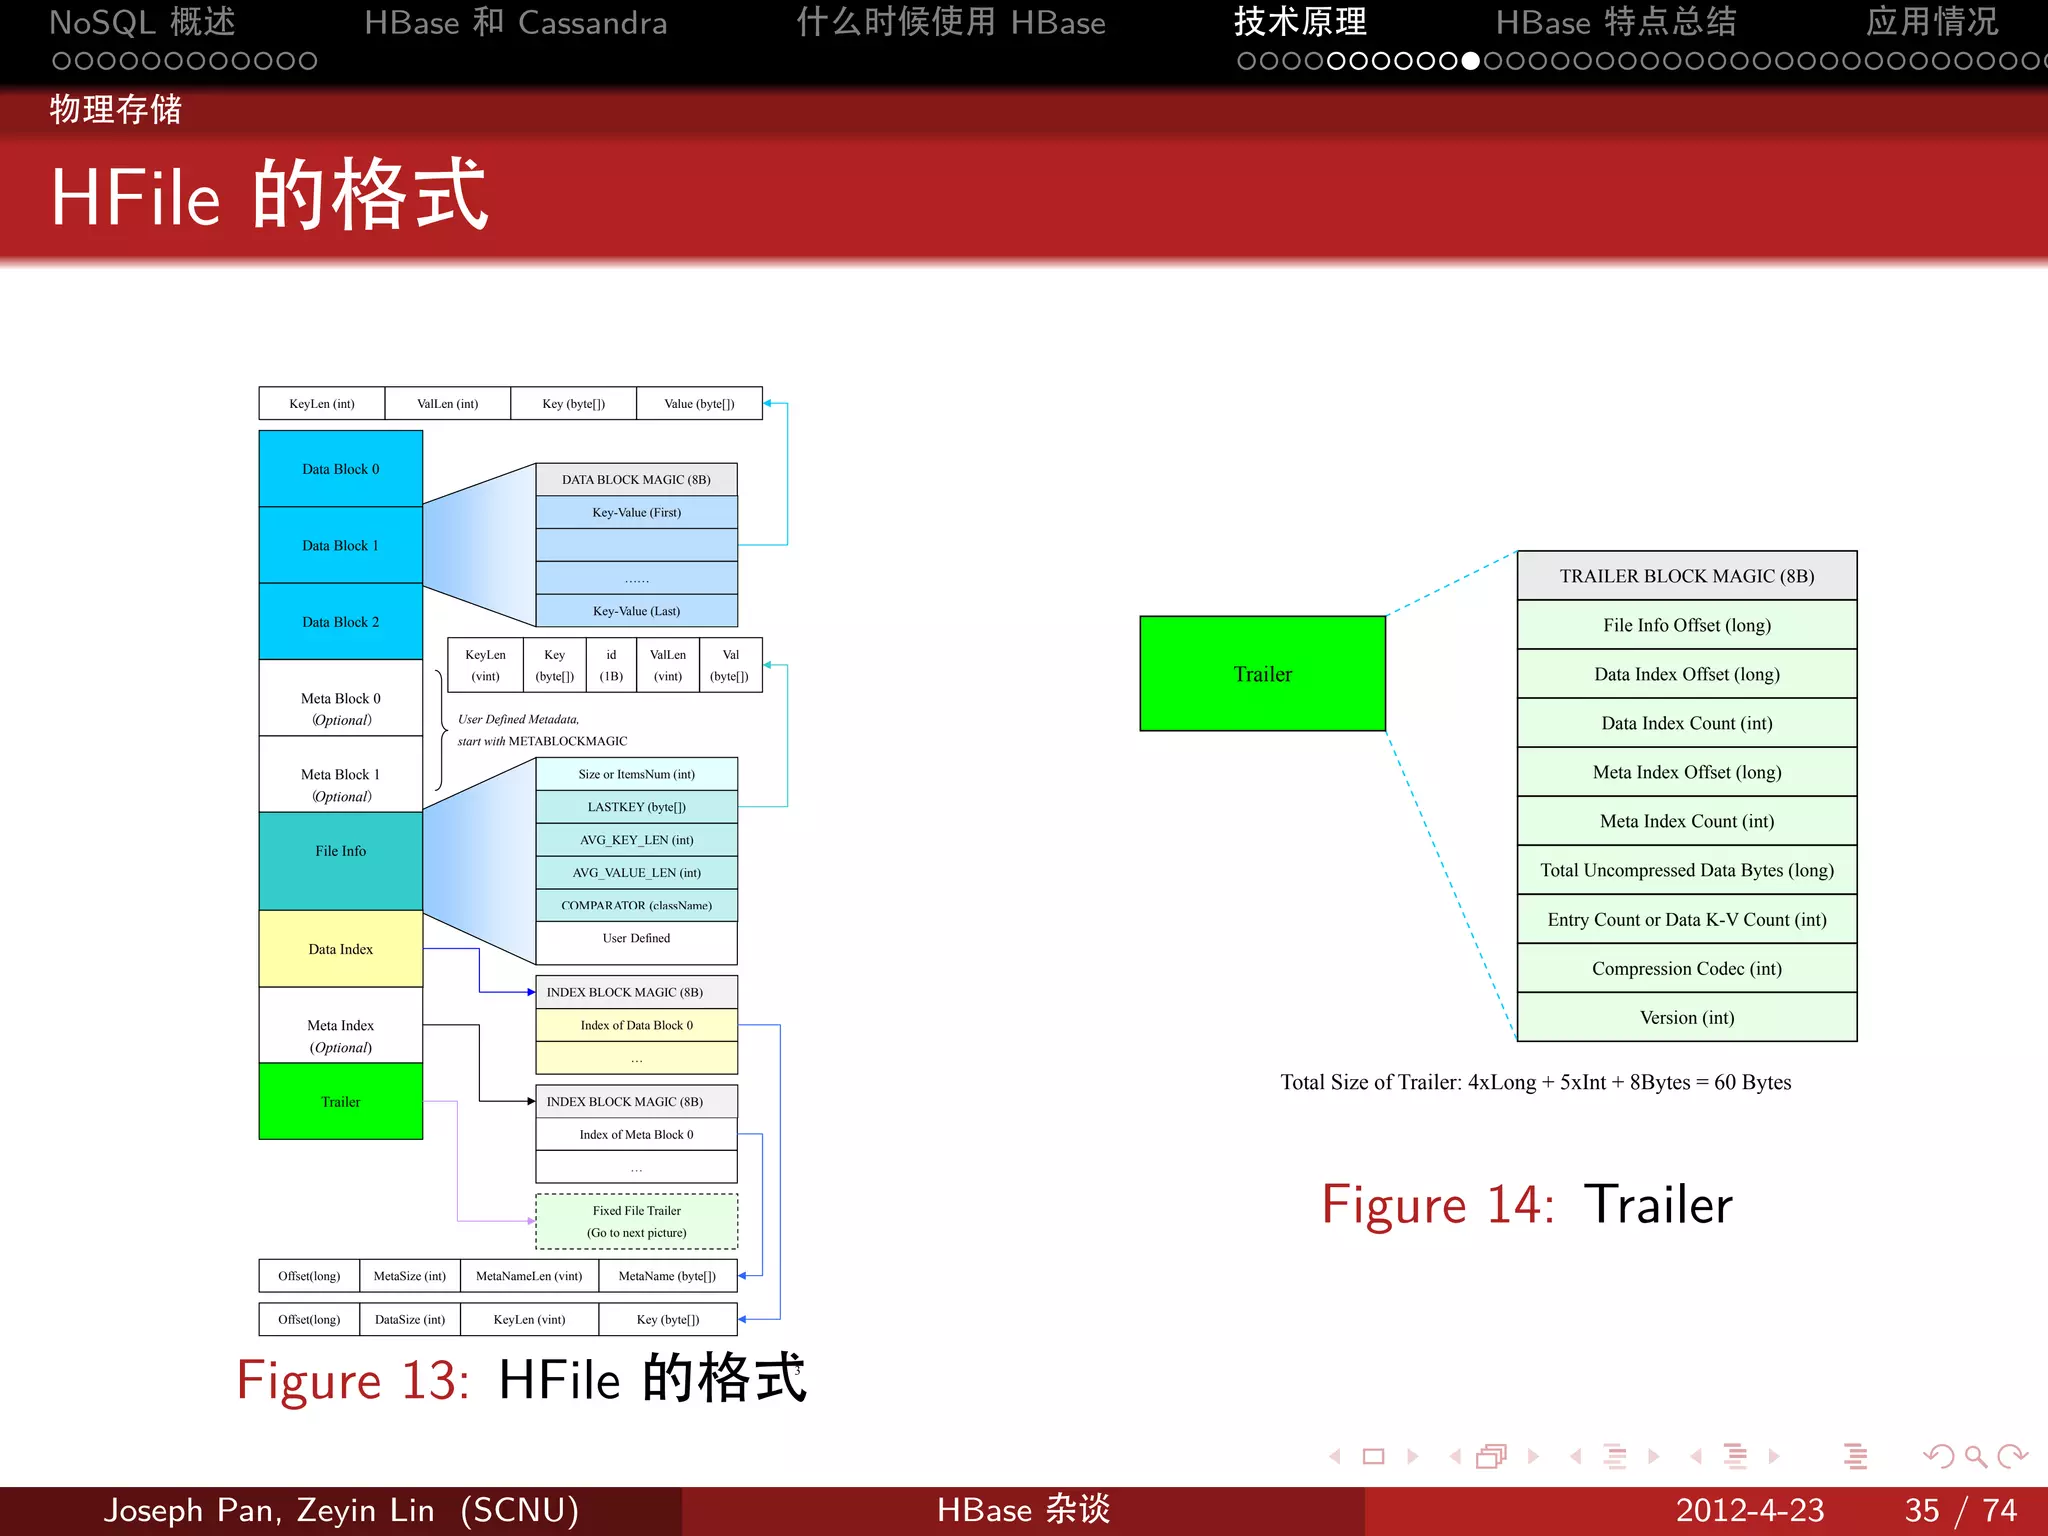Image resolution: width=2048 pixels, height=1536 pixels.
Task: Click the stacked frames navigation icon
Action: 1492,1456
